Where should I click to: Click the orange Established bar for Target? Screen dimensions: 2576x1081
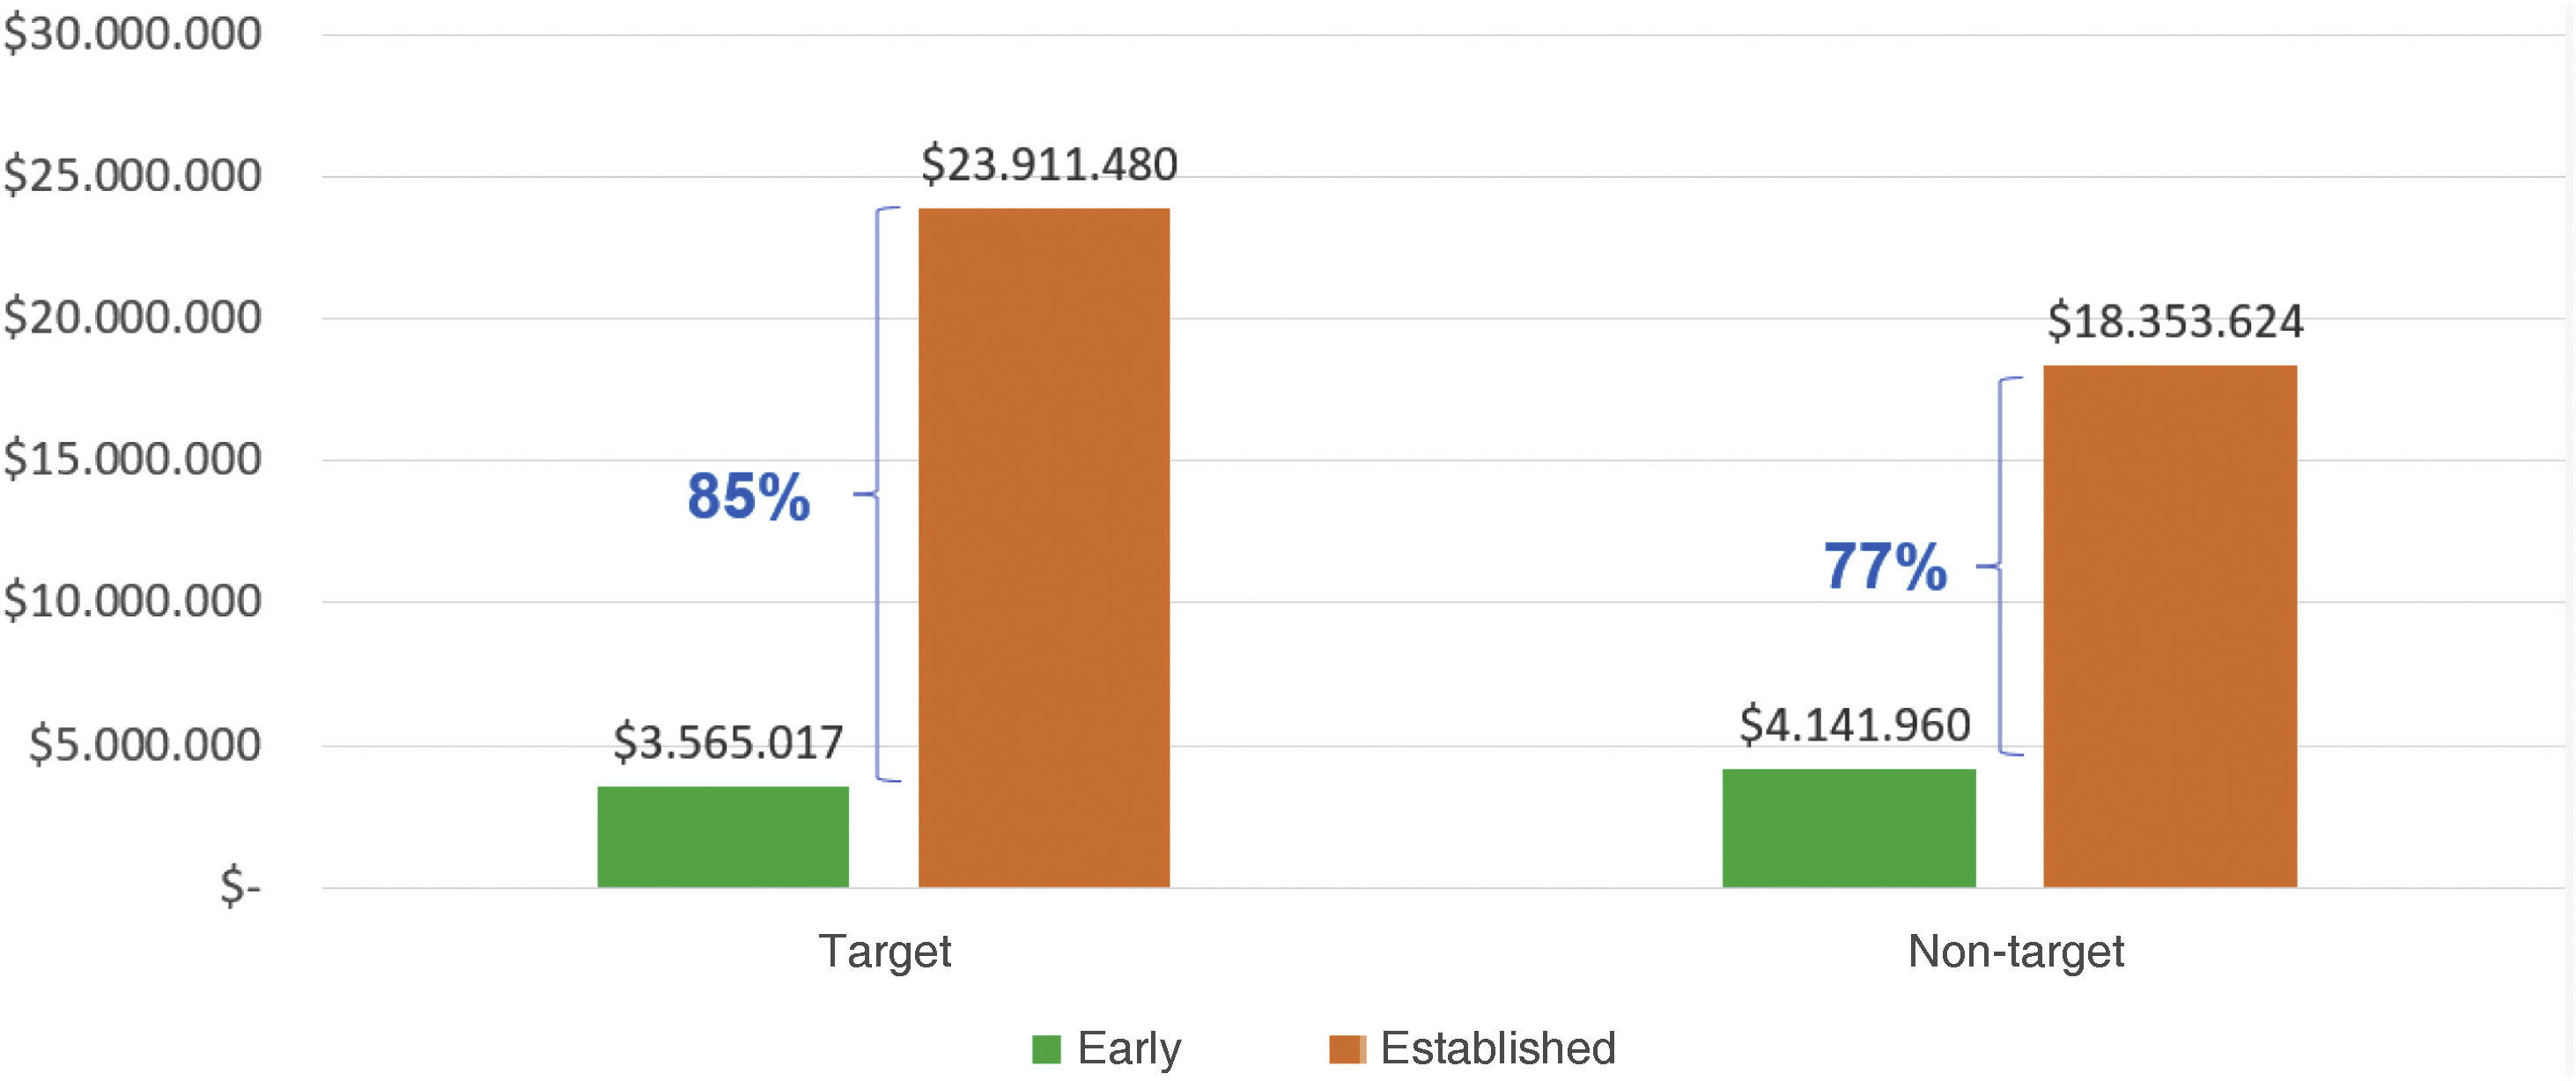click(x=1044, y=548)
